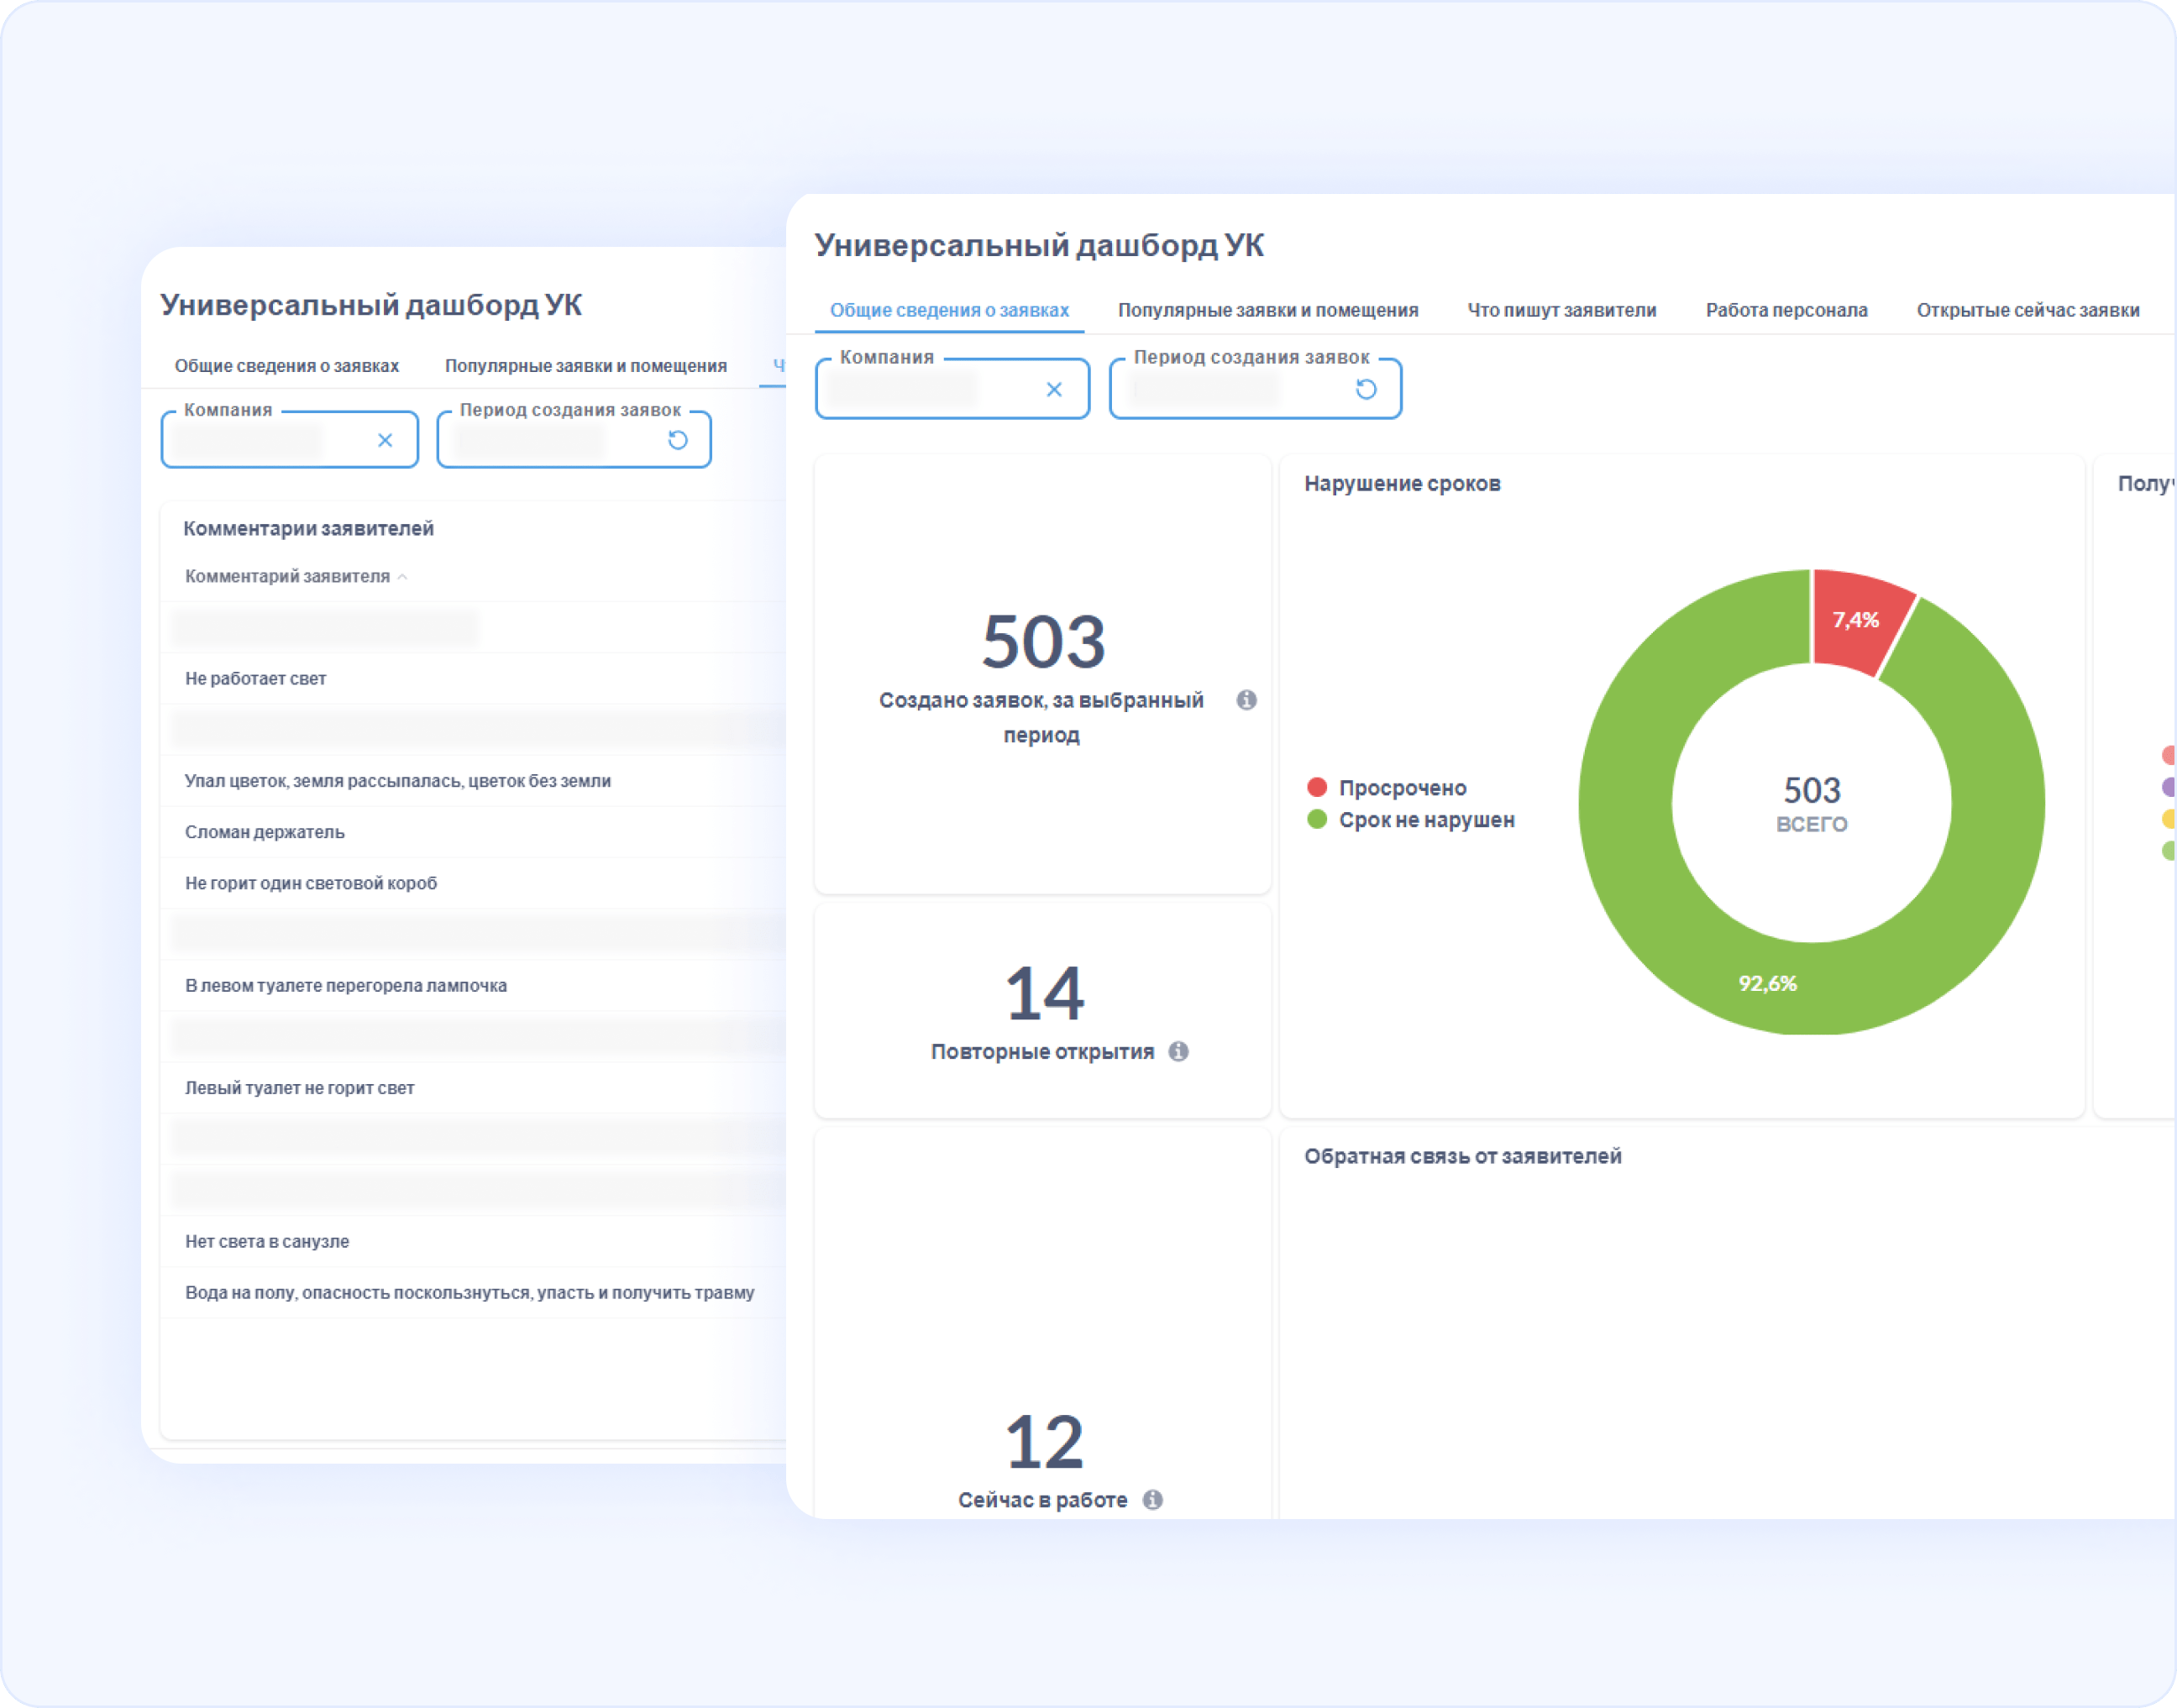Click info icon beside Сейчас в работе
Screen dimensions: 2177x1708
pyautogui.click(x=1152, y=1499)
